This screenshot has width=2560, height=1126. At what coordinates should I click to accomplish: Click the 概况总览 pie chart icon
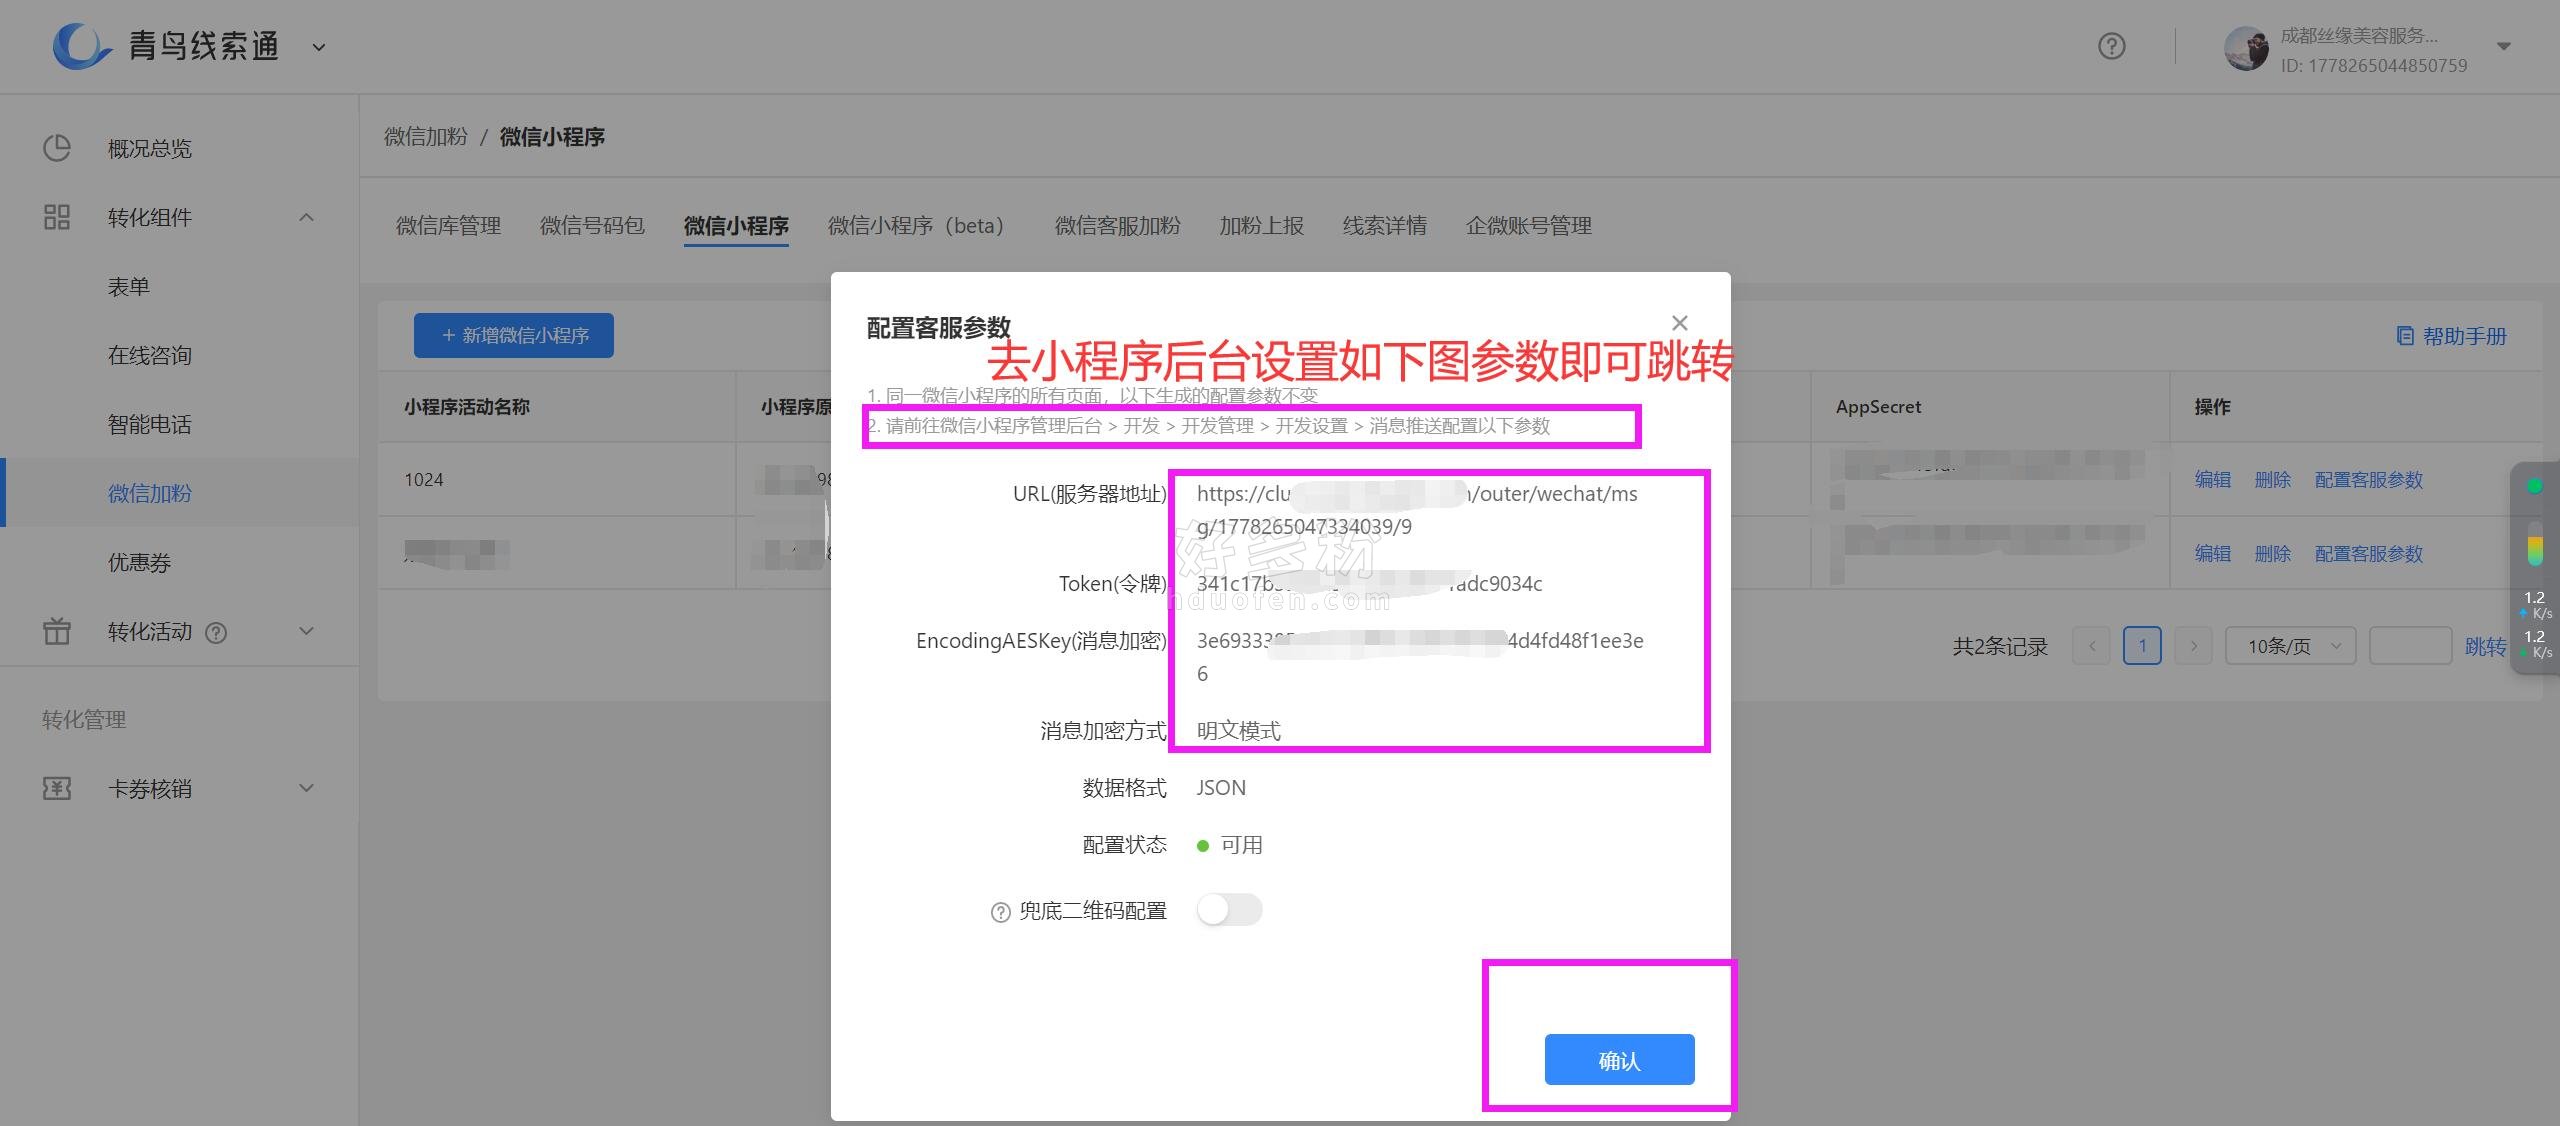[57, 148]
